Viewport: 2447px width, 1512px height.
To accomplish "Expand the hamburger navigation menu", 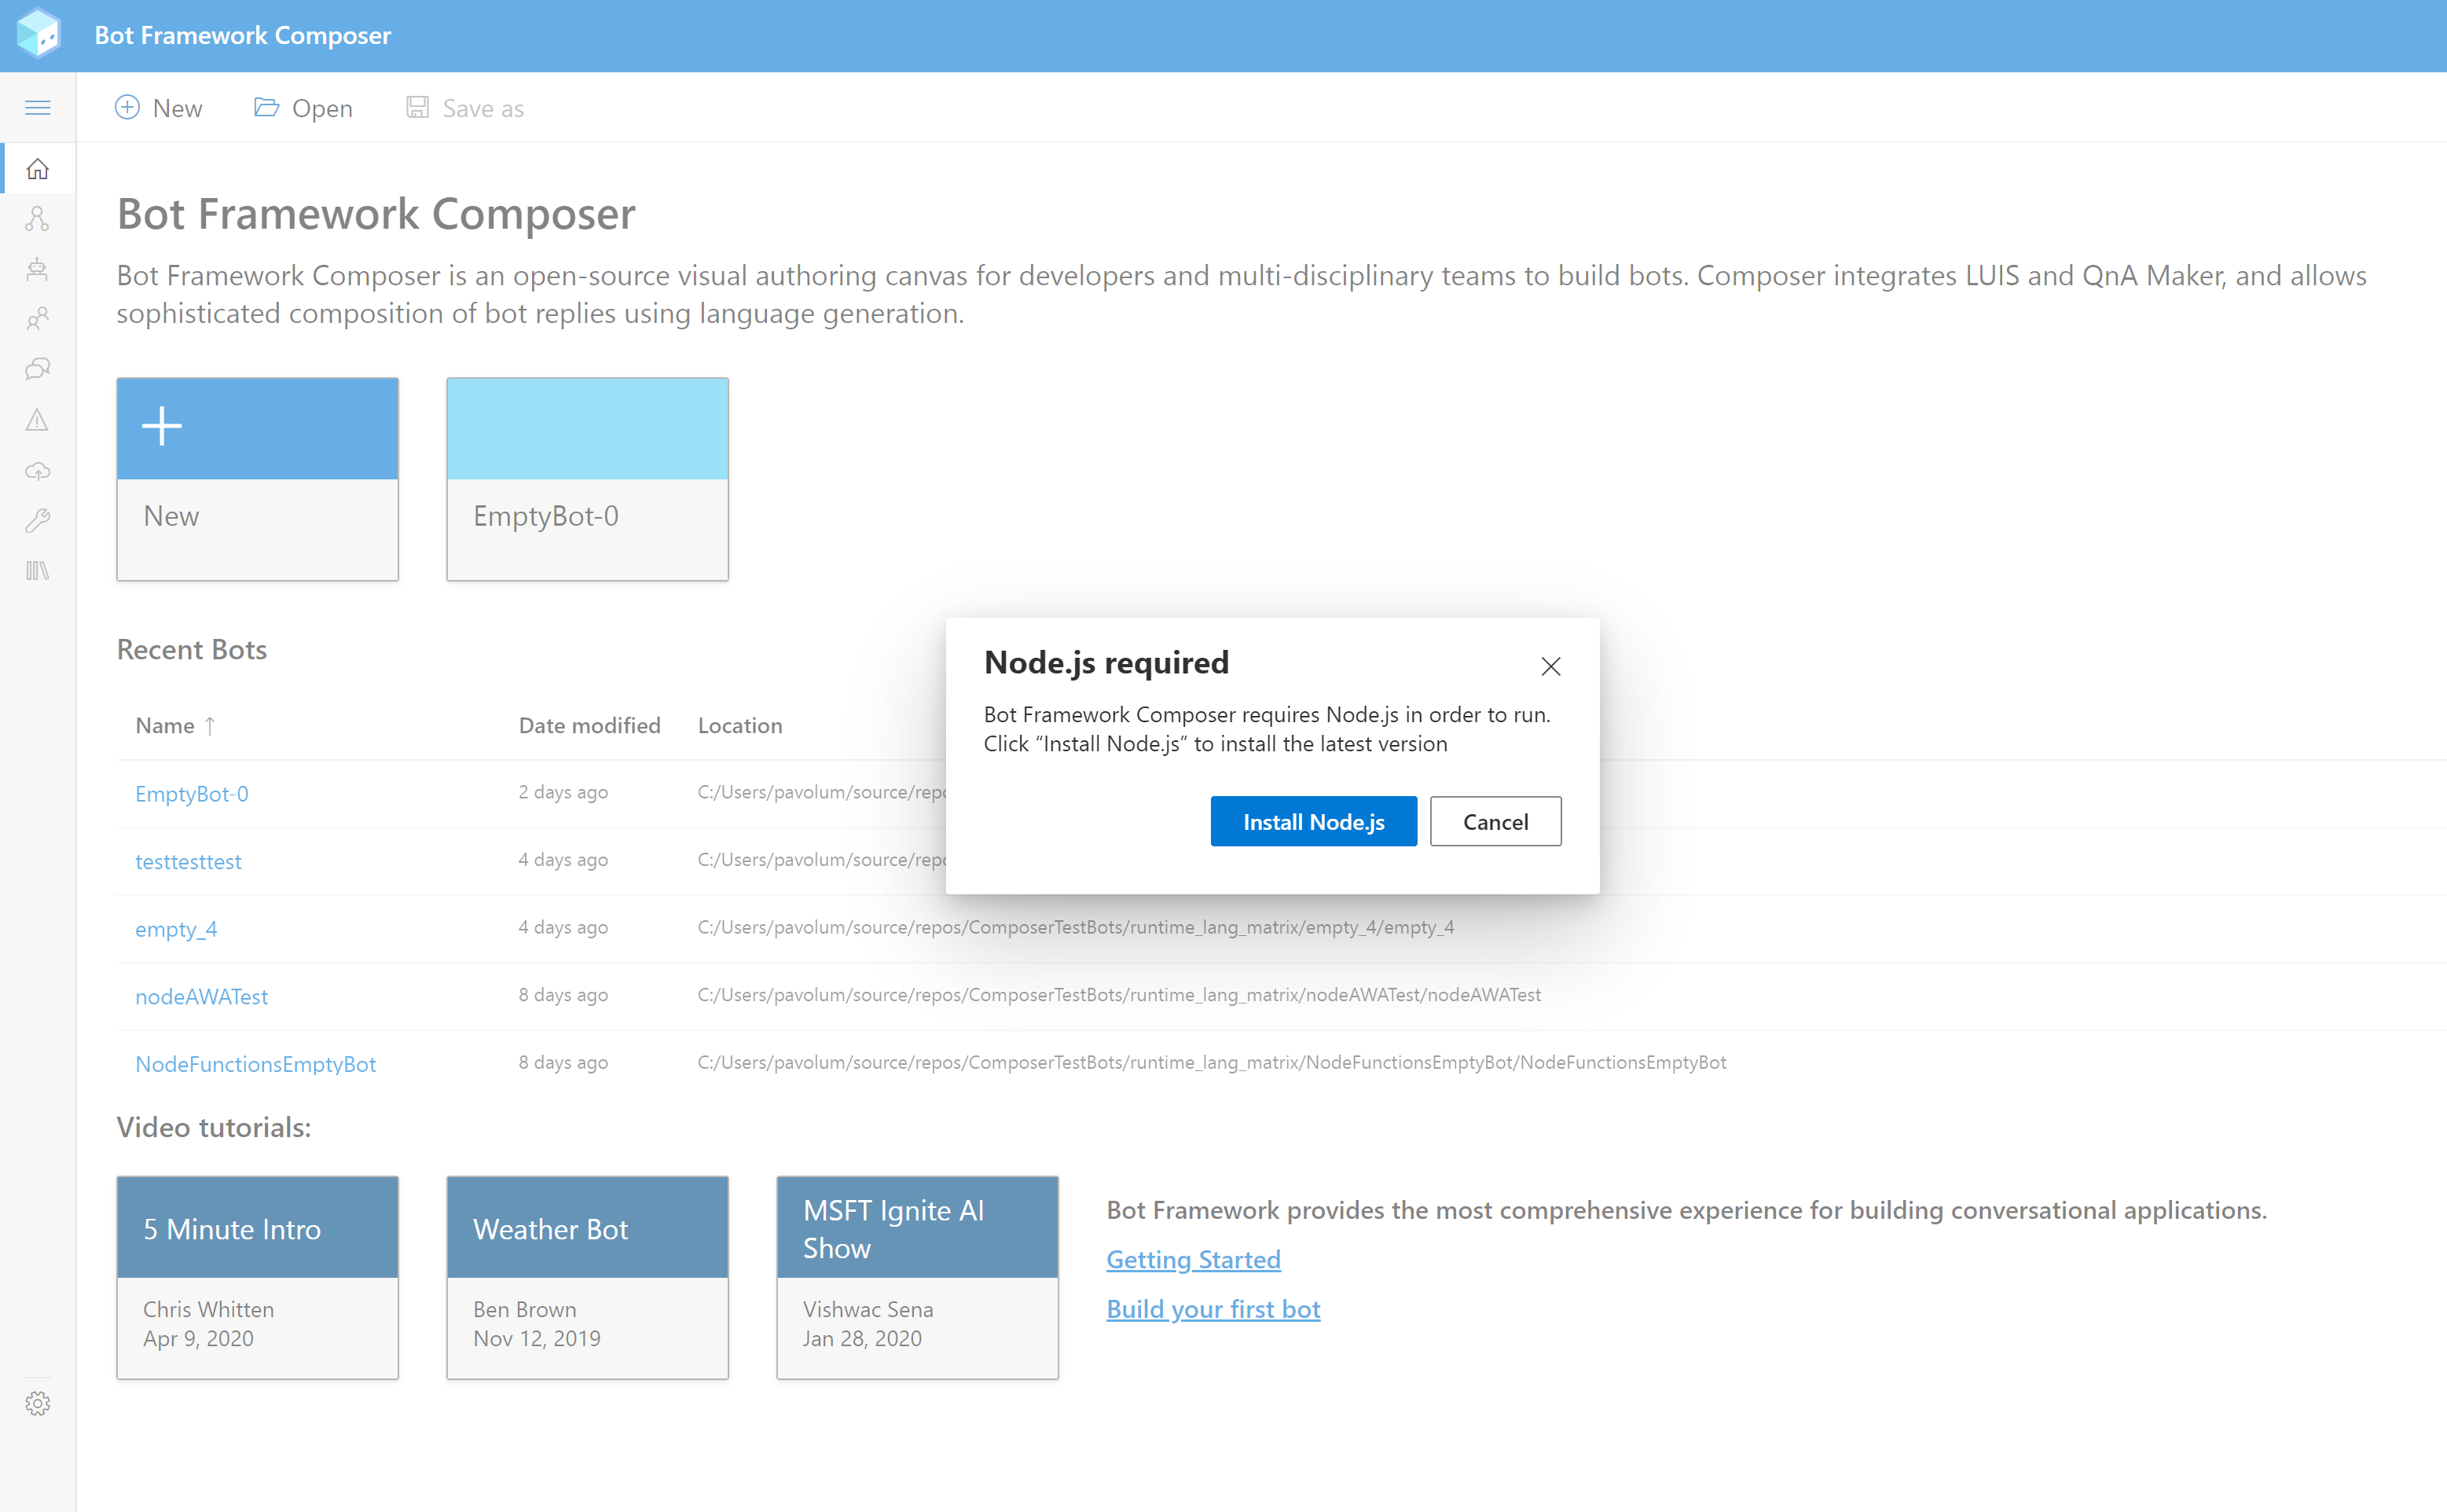I will click(38, 108).
